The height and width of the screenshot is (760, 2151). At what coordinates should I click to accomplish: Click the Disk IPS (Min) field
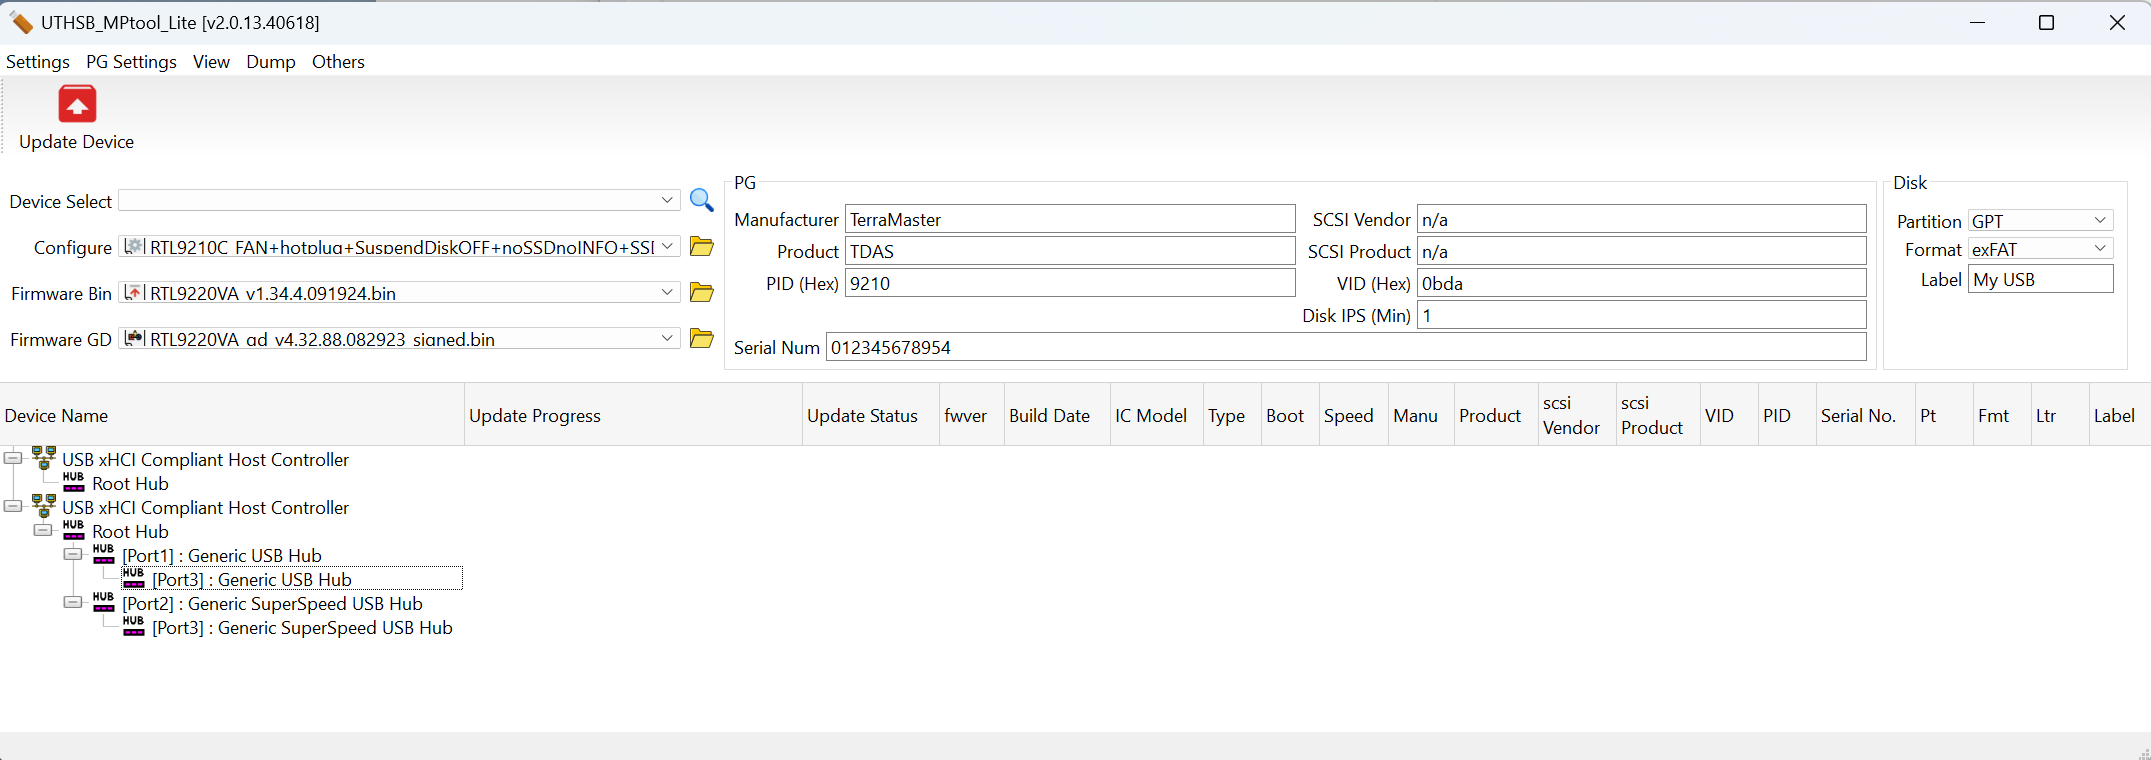[1641, 315]
